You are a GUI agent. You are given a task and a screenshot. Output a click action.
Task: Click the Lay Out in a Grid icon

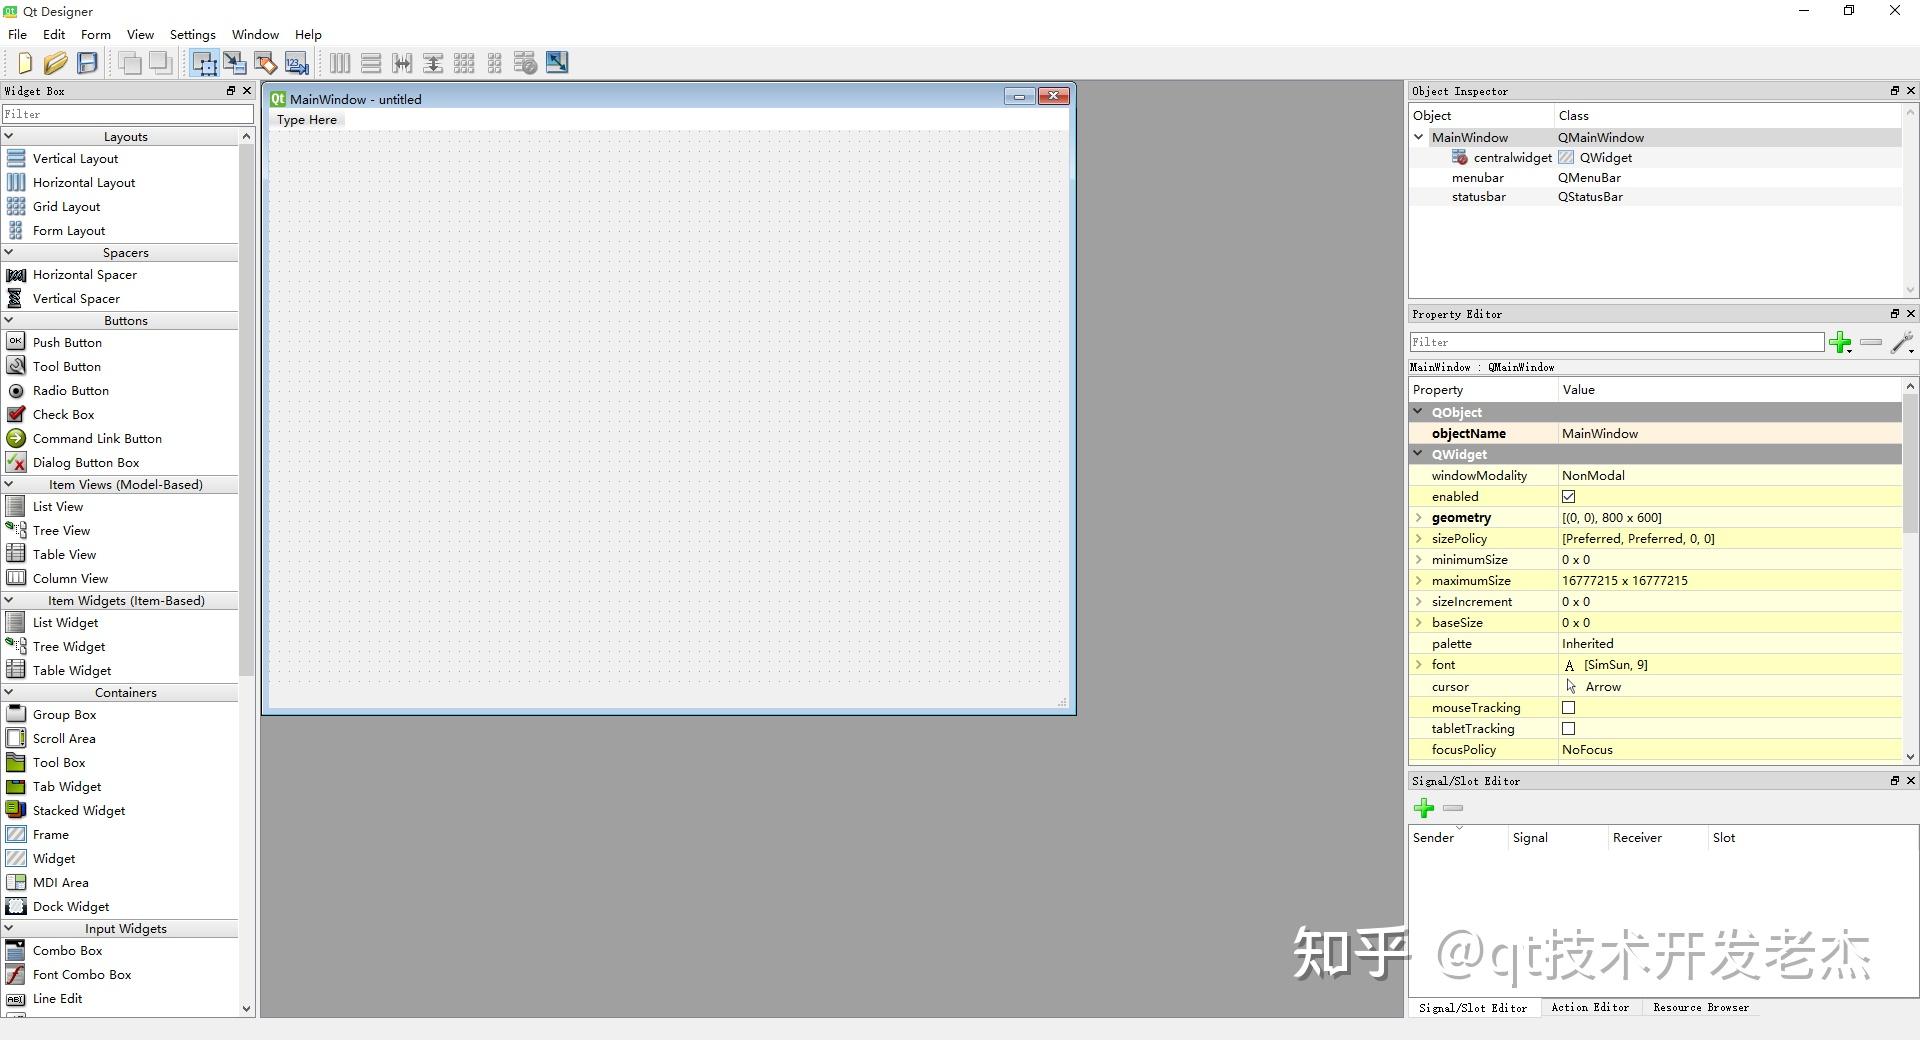tap(465, 62)
